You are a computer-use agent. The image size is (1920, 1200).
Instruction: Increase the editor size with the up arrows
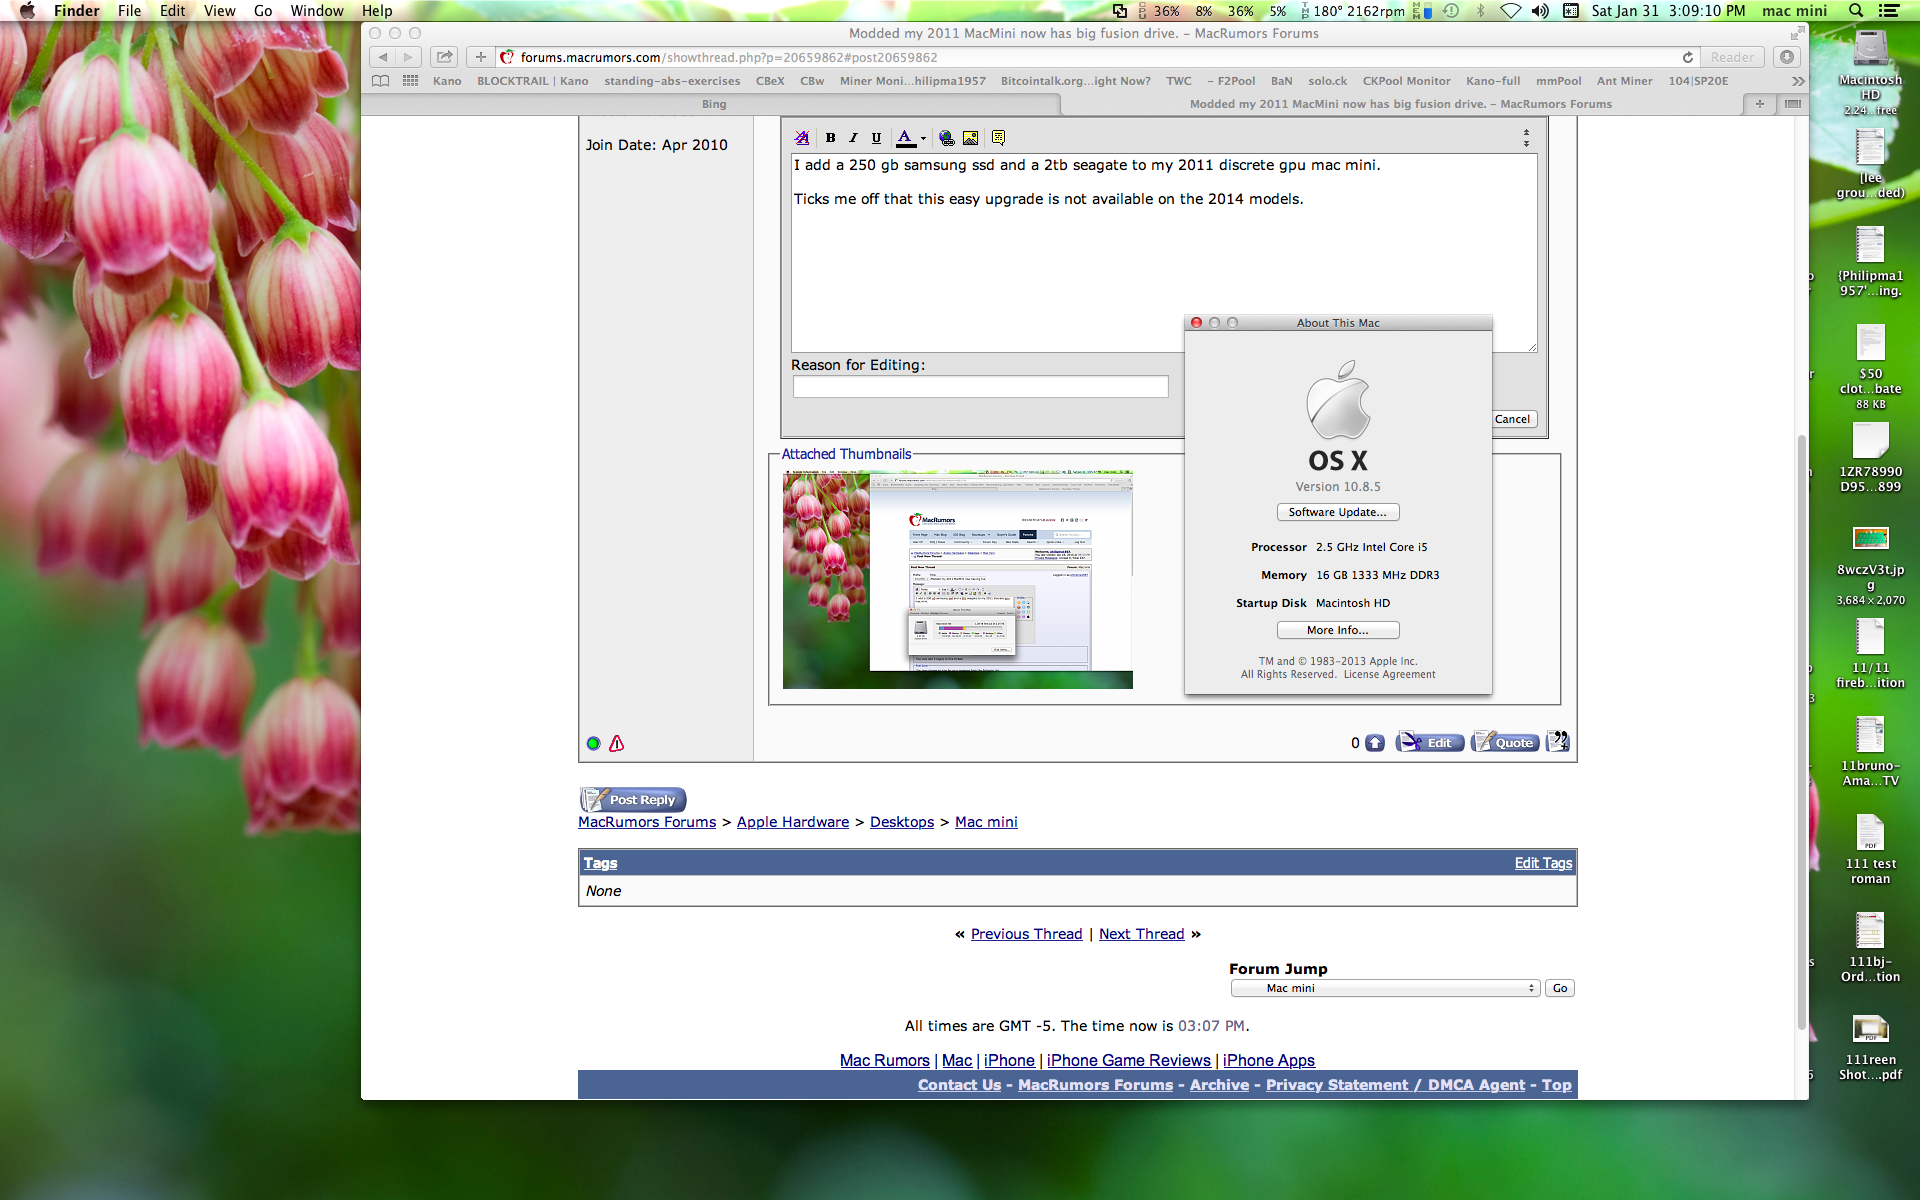coord(1526,132)
